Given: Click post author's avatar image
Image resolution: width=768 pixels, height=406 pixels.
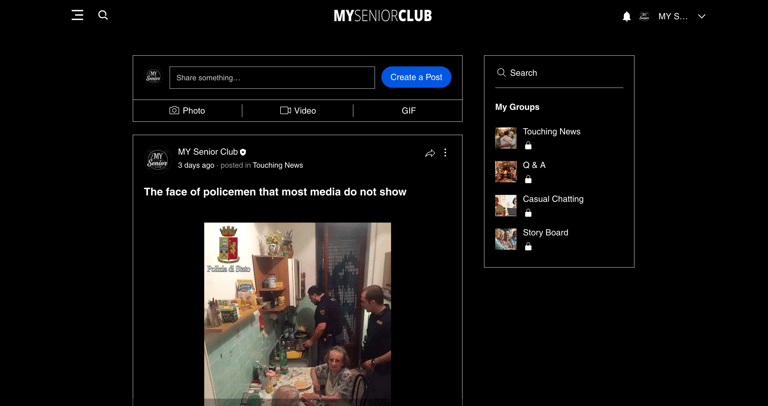Looking at the screenshot, I should click(158, 160).
